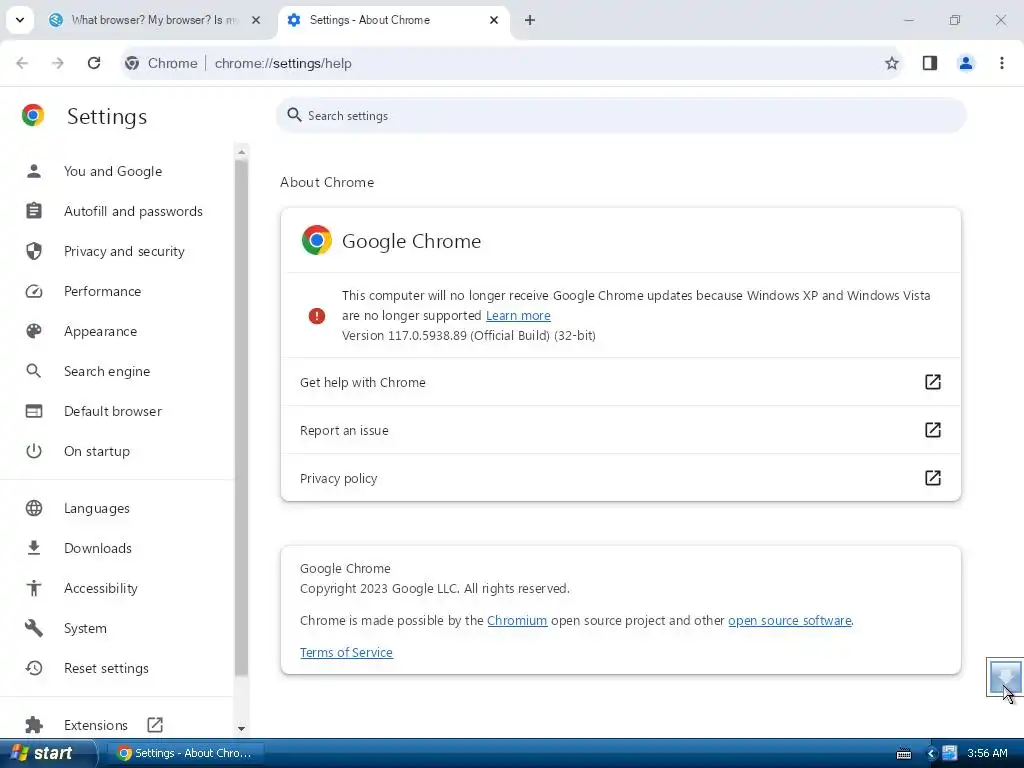Click the Version 117.0.5938.89 text
The image size is (1024, 768).
click(469, 336)
